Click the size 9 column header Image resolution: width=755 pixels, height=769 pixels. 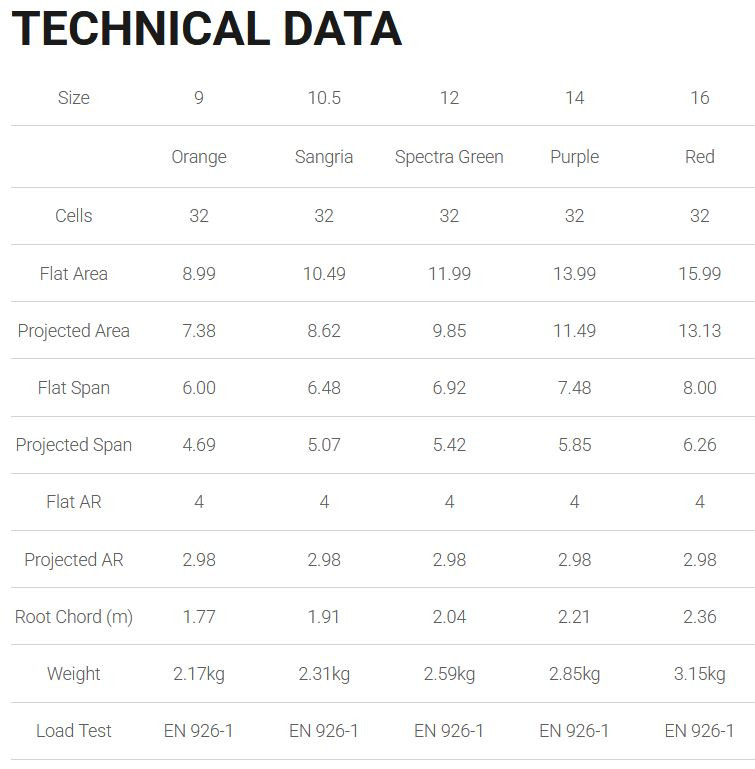click(199, 98)
